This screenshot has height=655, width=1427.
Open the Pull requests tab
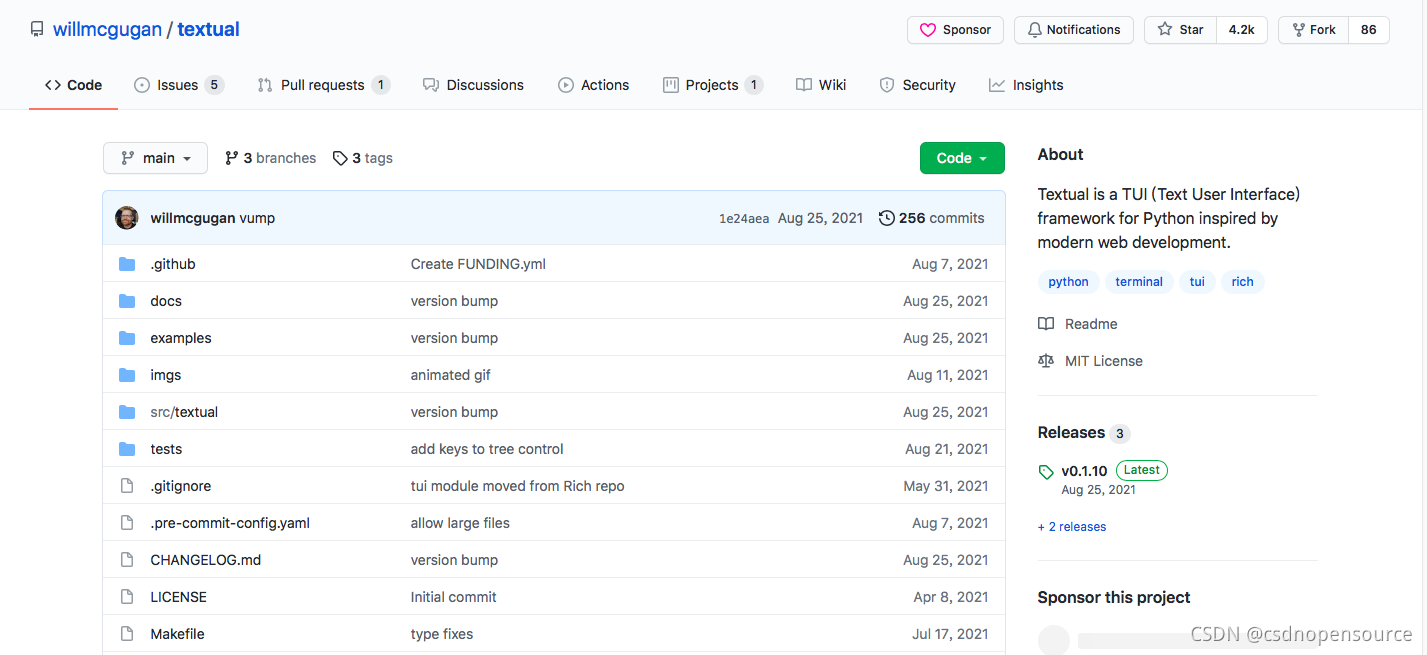[323, 85]
